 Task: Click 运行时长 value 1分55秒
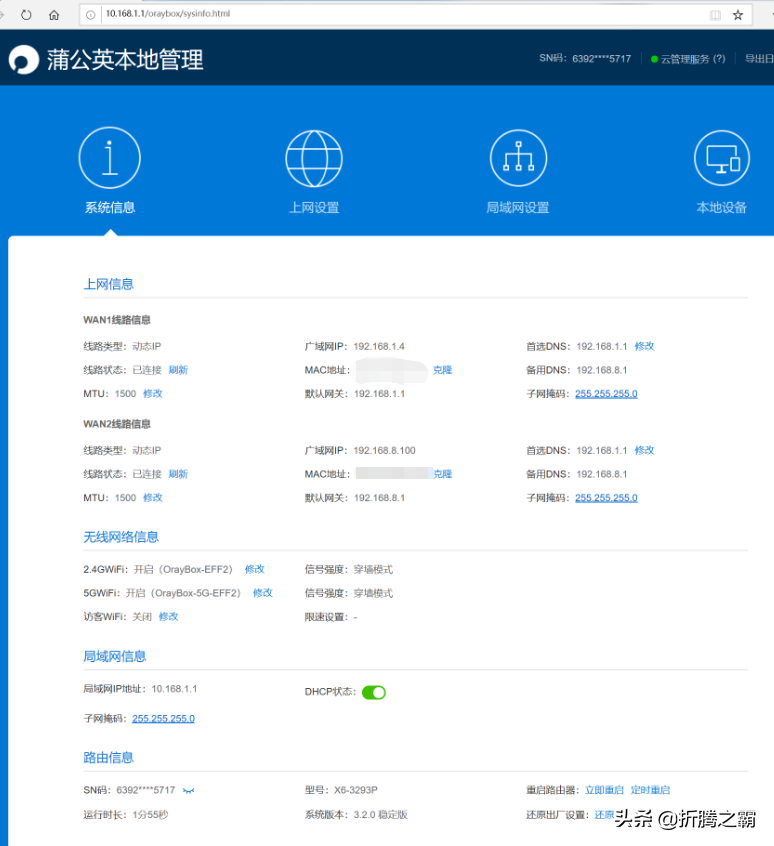click(x=150, y=815)
